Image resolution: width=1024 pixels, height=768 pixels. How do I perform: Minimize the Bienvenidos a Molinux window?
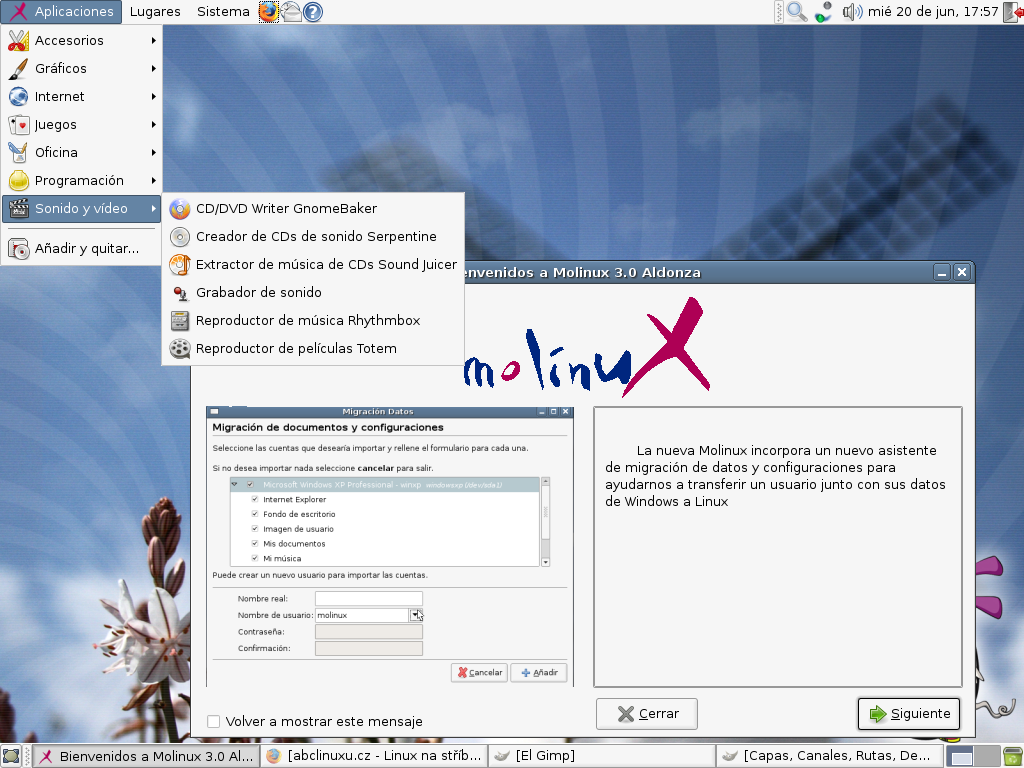[942, 273]
